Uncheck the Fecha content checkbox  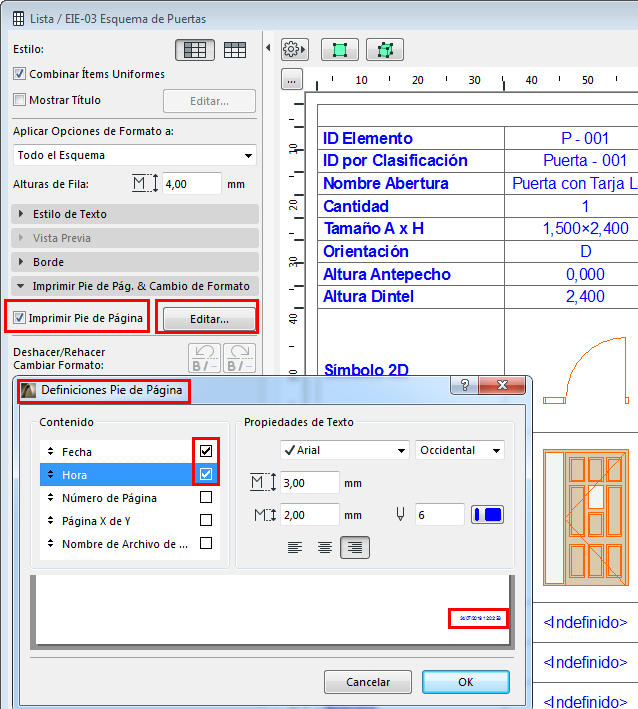(x=206, y=451)
